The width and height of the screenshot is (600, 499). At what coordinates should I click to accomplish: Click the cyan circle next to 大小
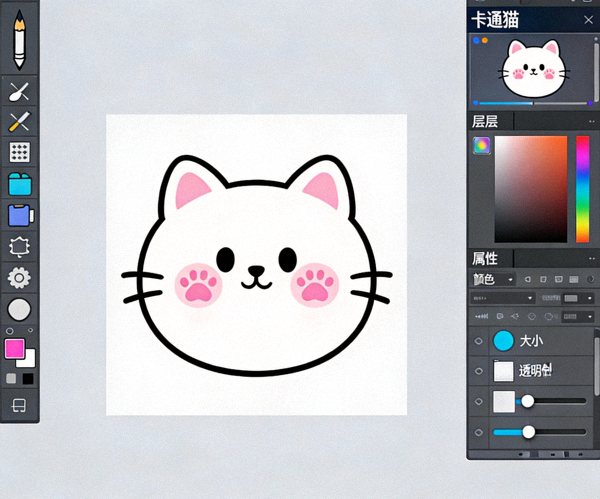(503, 341)
